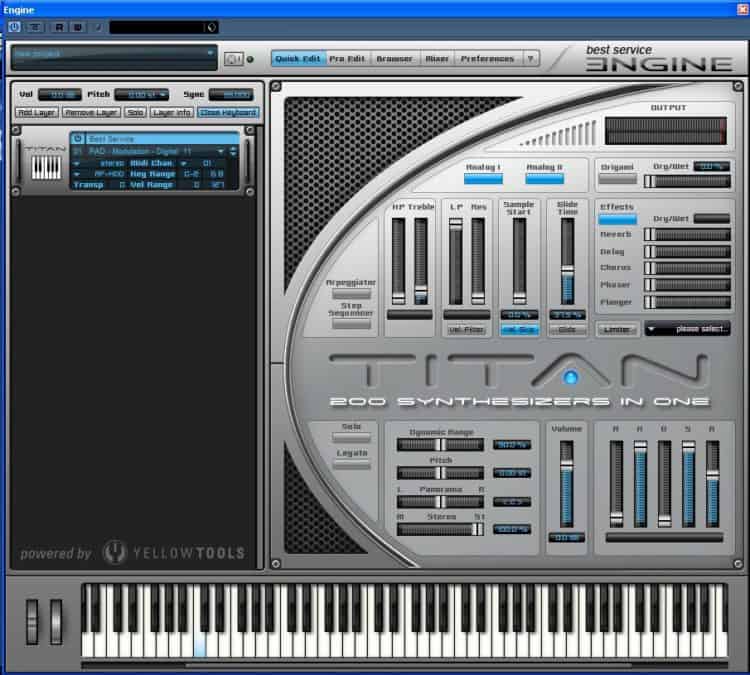Open the Pitch value dropdown
The width and height of the screenshot is (750, 675).
142,95
